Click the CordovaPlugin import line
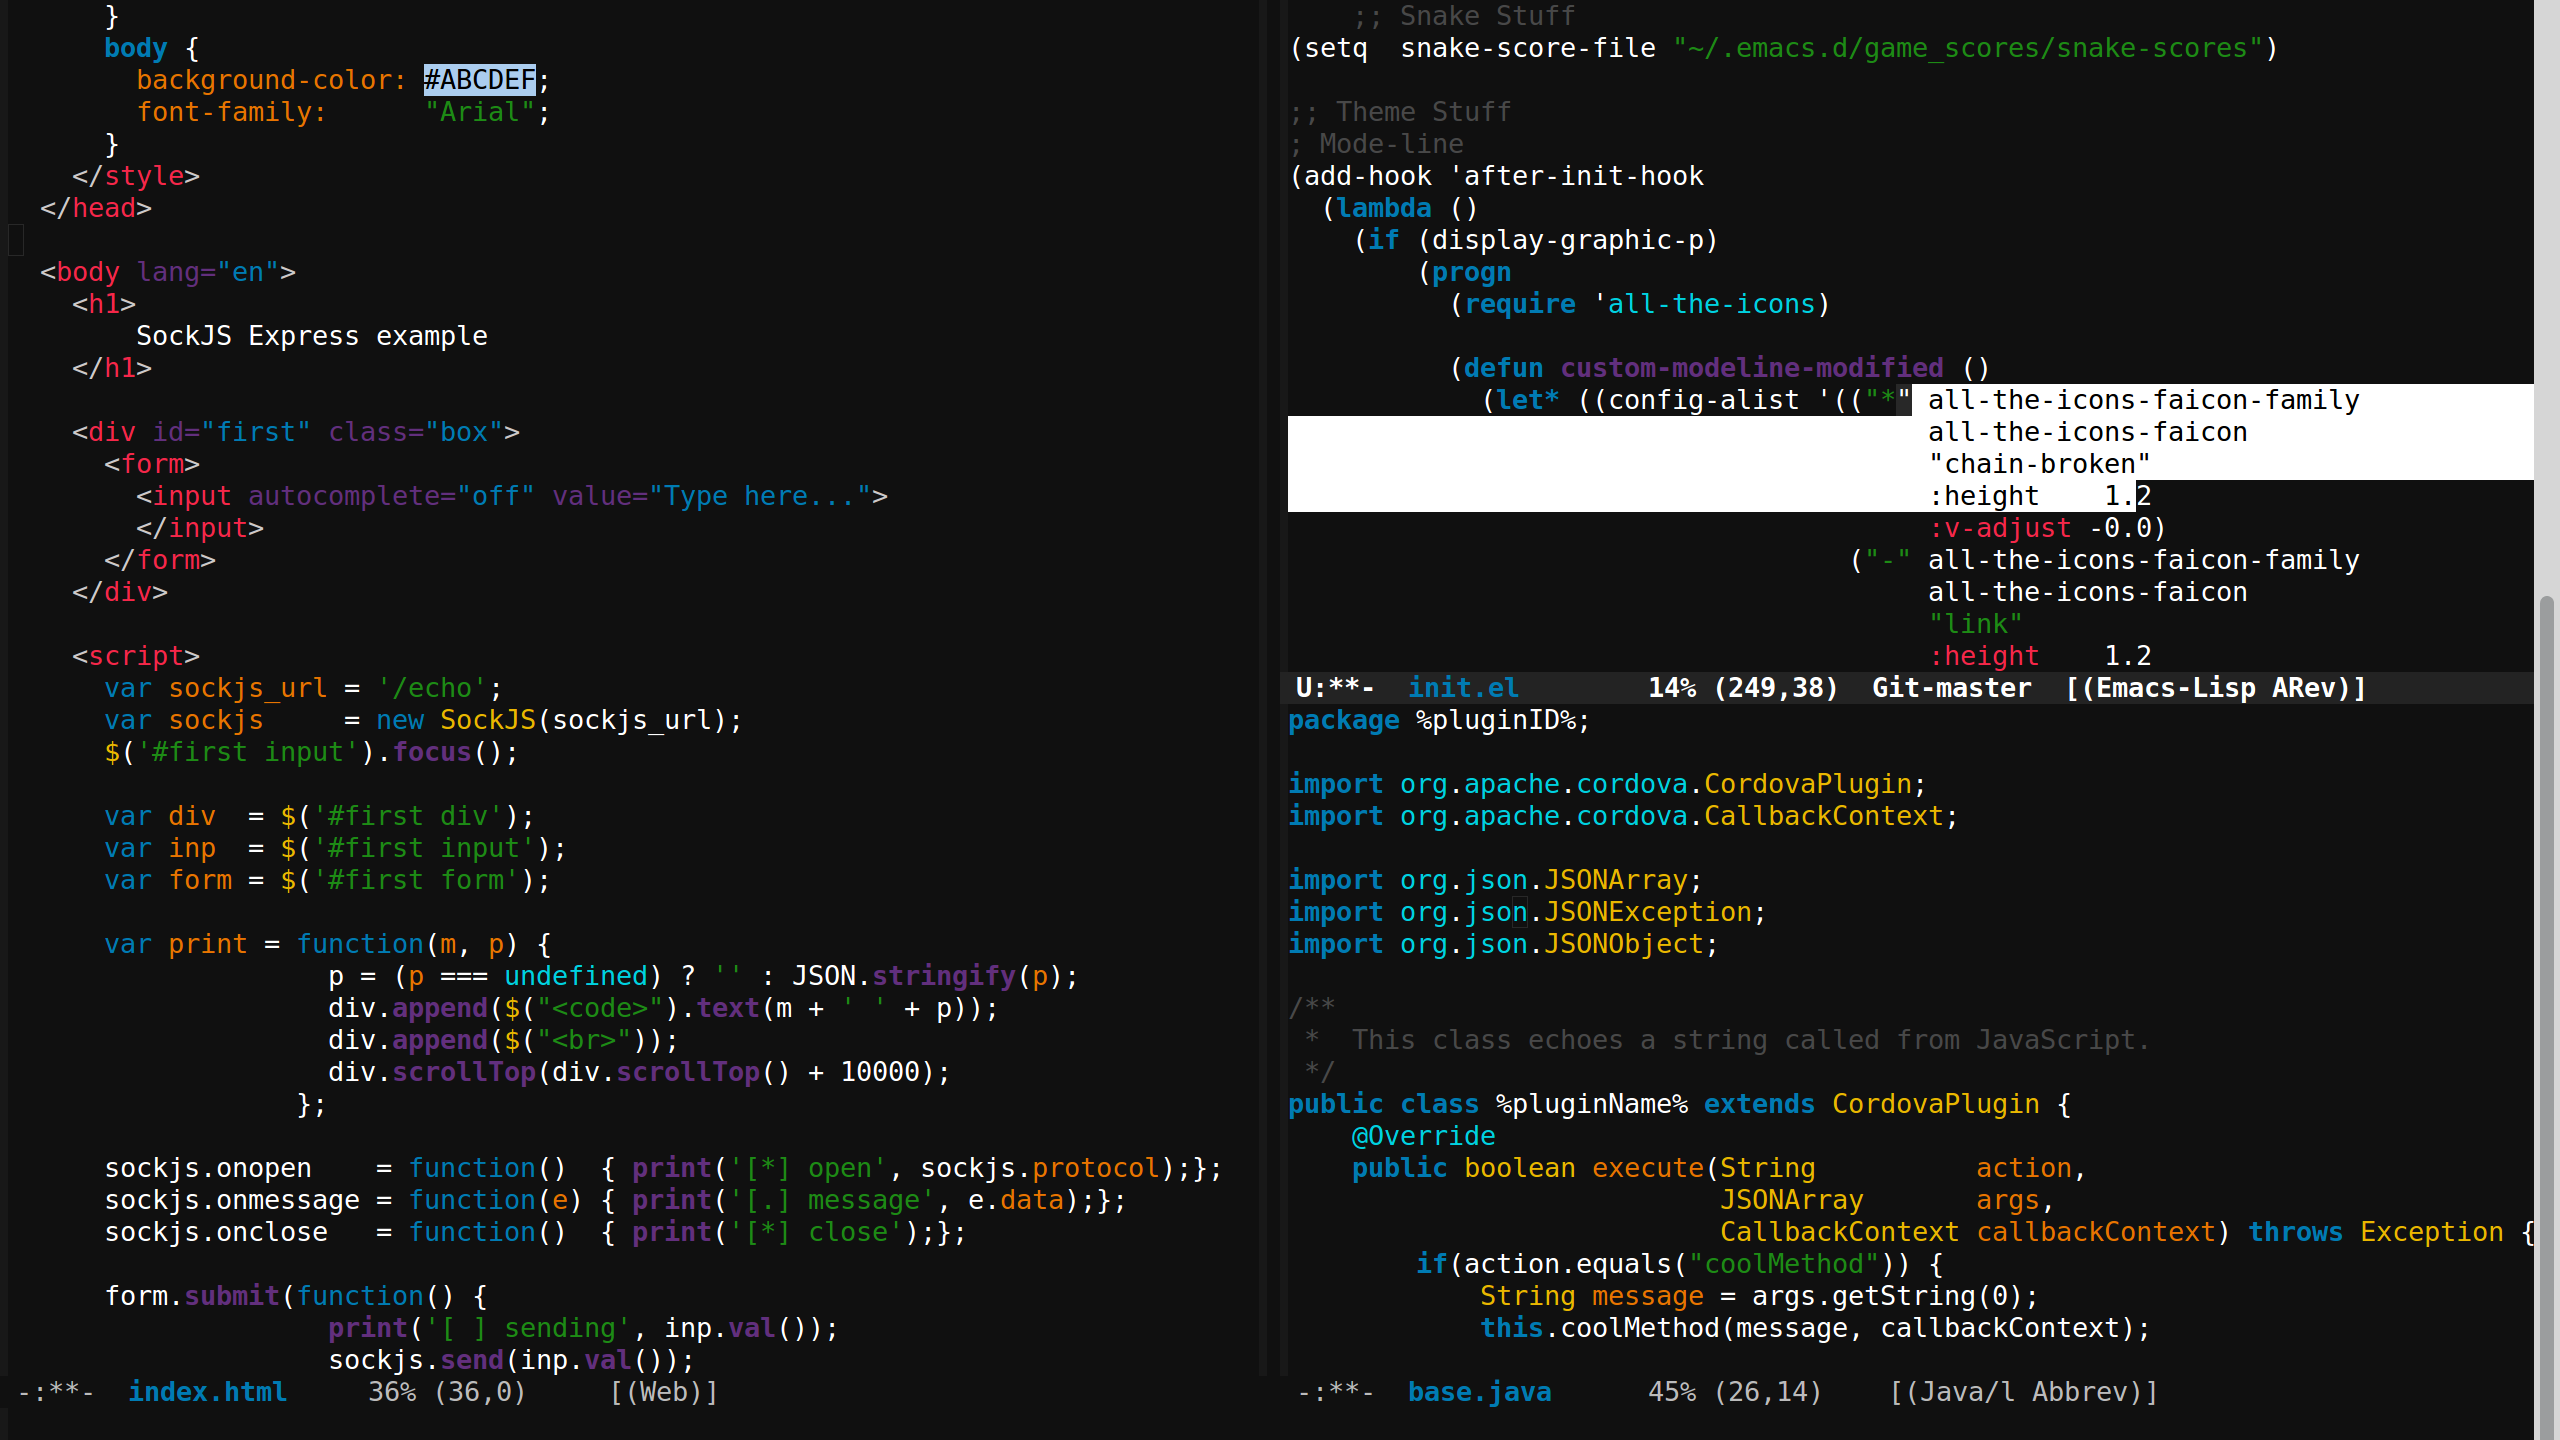The width and height of the screenshot is (2560, 1440). click(x=1607, y=783)
